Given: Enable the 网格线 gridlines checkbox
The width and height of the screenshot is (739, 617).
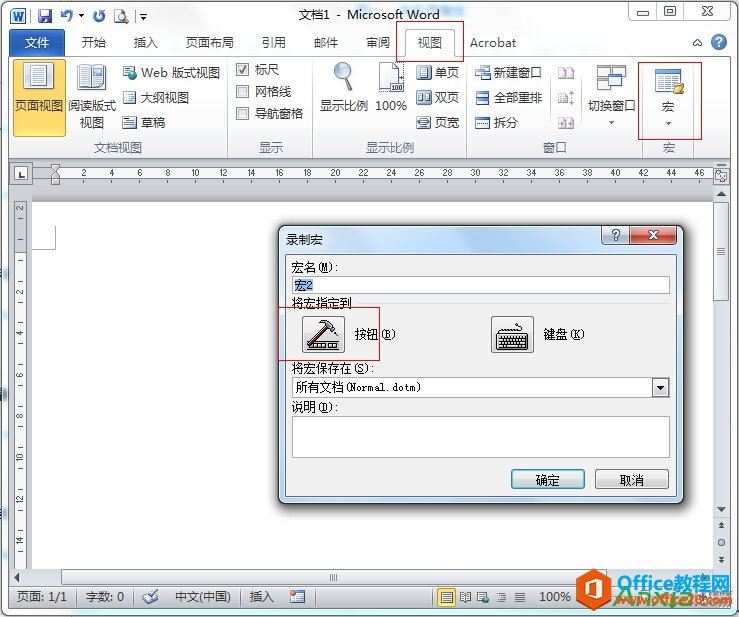Looking at the screenshot, I should tap(242, 91).
